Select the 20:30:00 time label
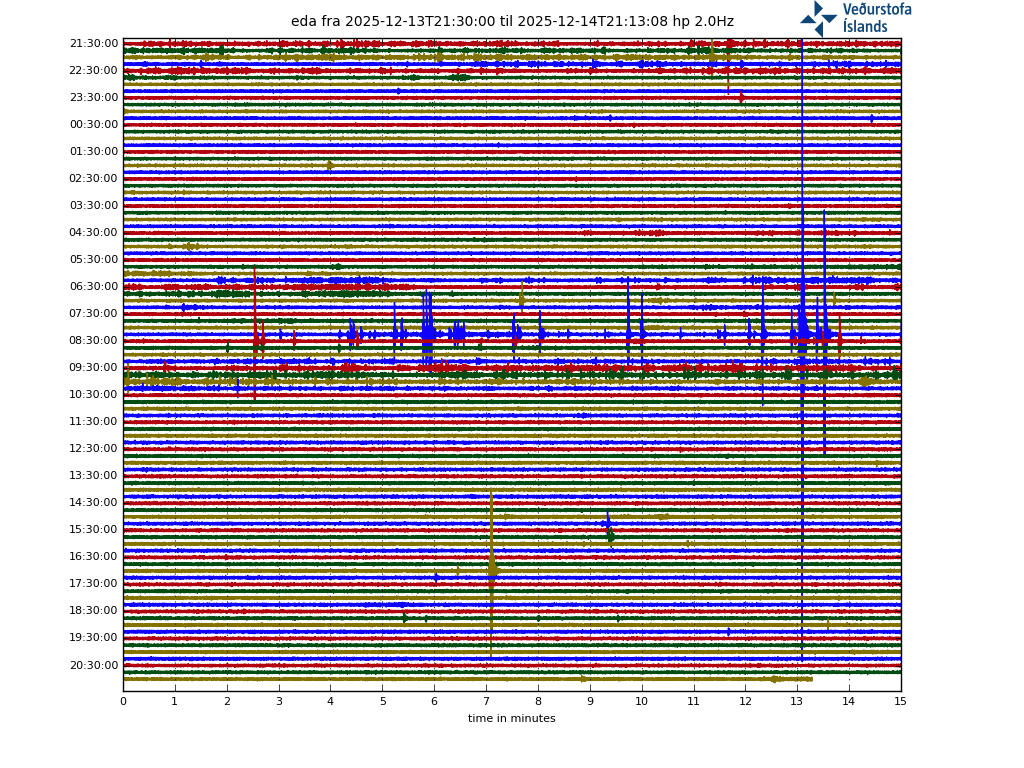Viewport: 1024px width, 768px height. [94, 665]
